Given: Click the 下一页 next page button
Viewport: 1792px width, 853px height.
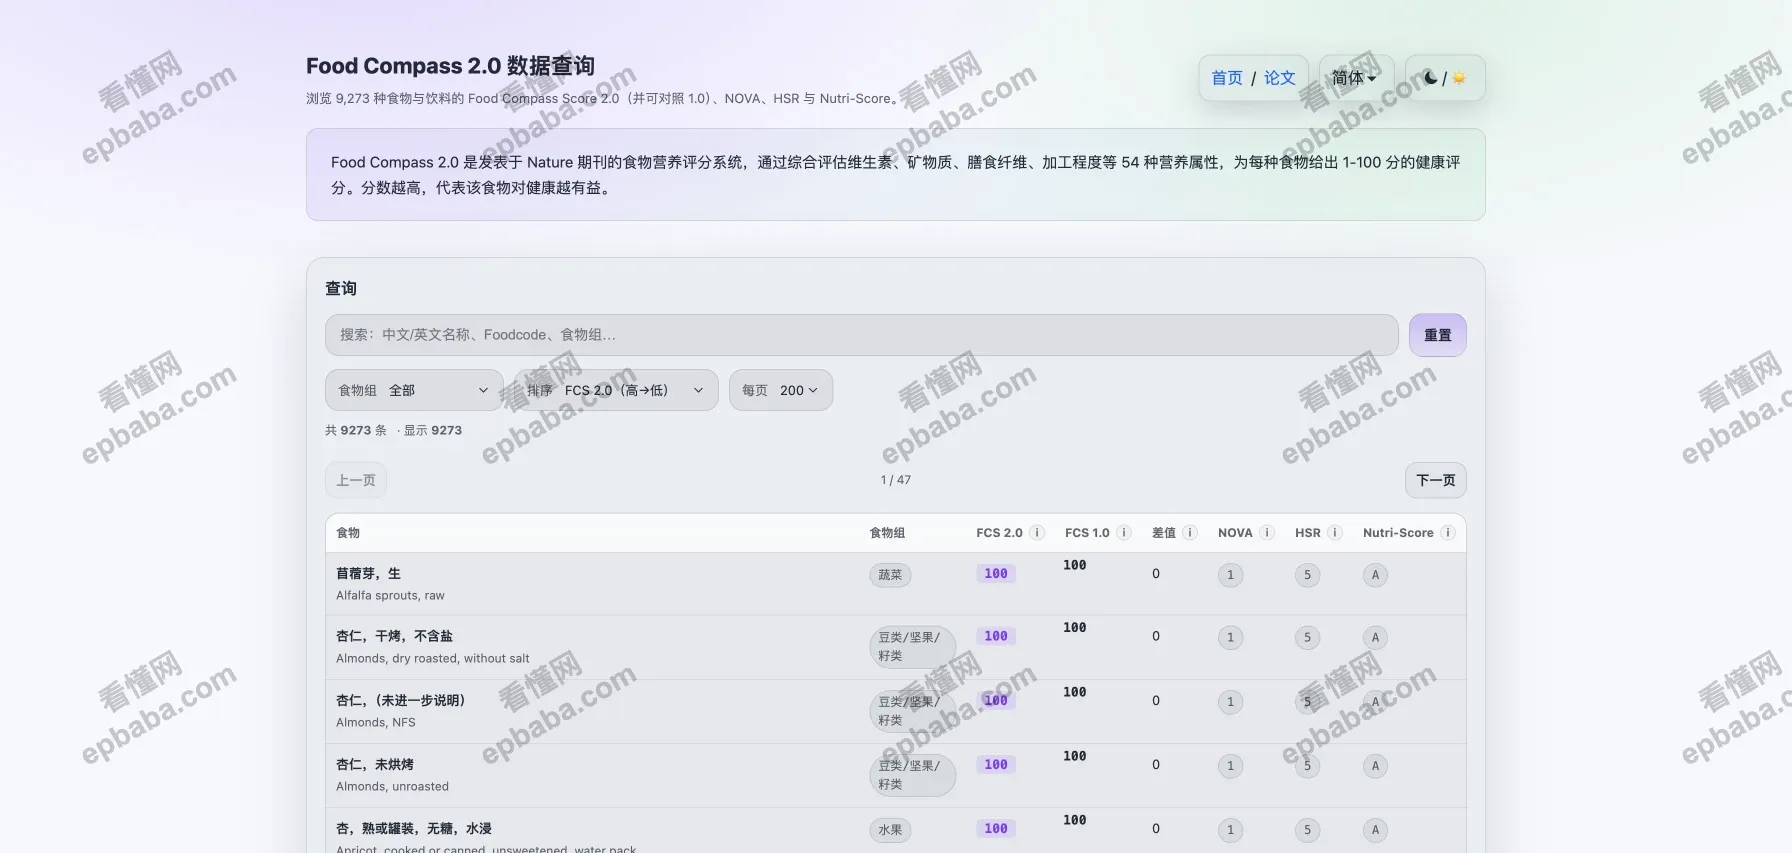Looking at the screenshot, I should point(1436,480).
